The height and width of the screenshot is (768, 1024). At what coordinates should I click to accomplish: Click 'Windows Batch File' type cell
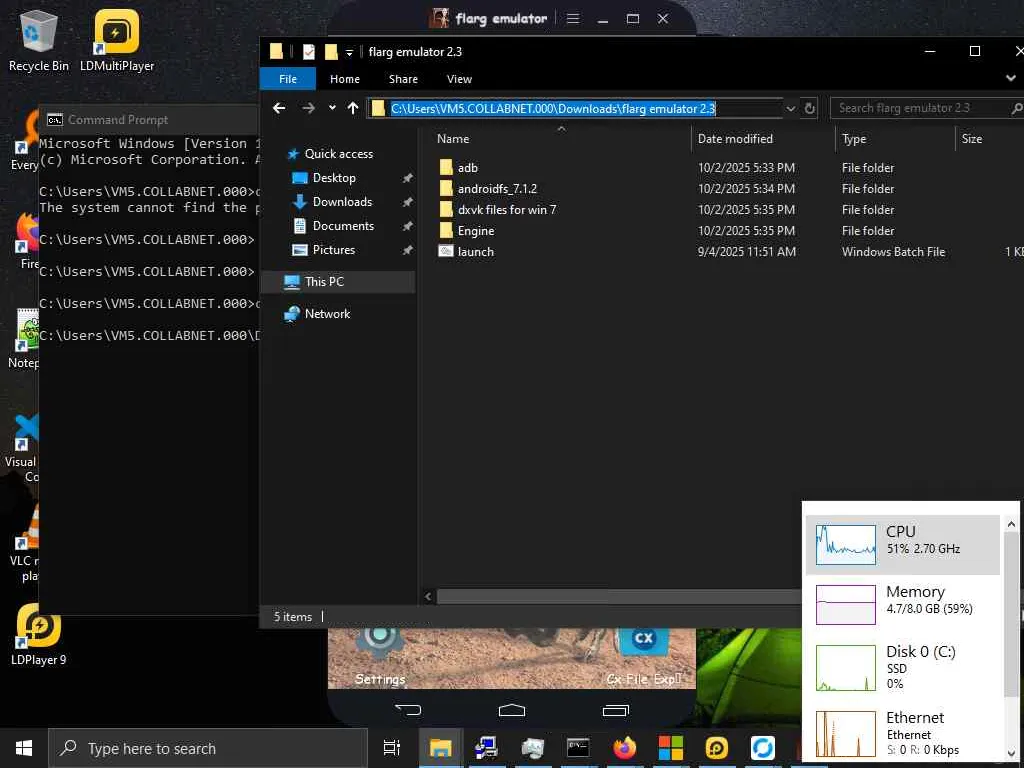[x=893, y=251]
